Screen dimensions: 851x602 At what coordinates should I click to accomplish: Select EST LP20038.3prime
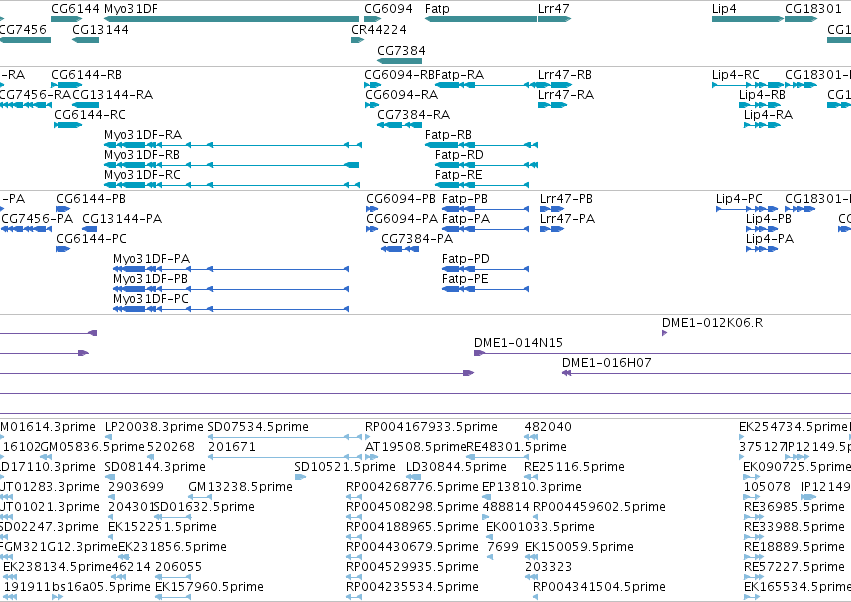pyautogui.click(x=108, y=436)
